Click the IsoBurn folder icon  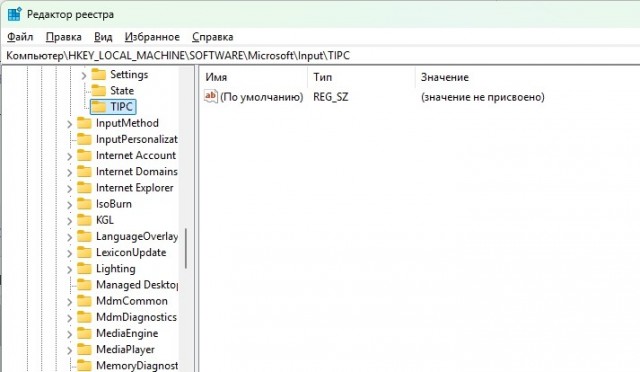point(84,204)
